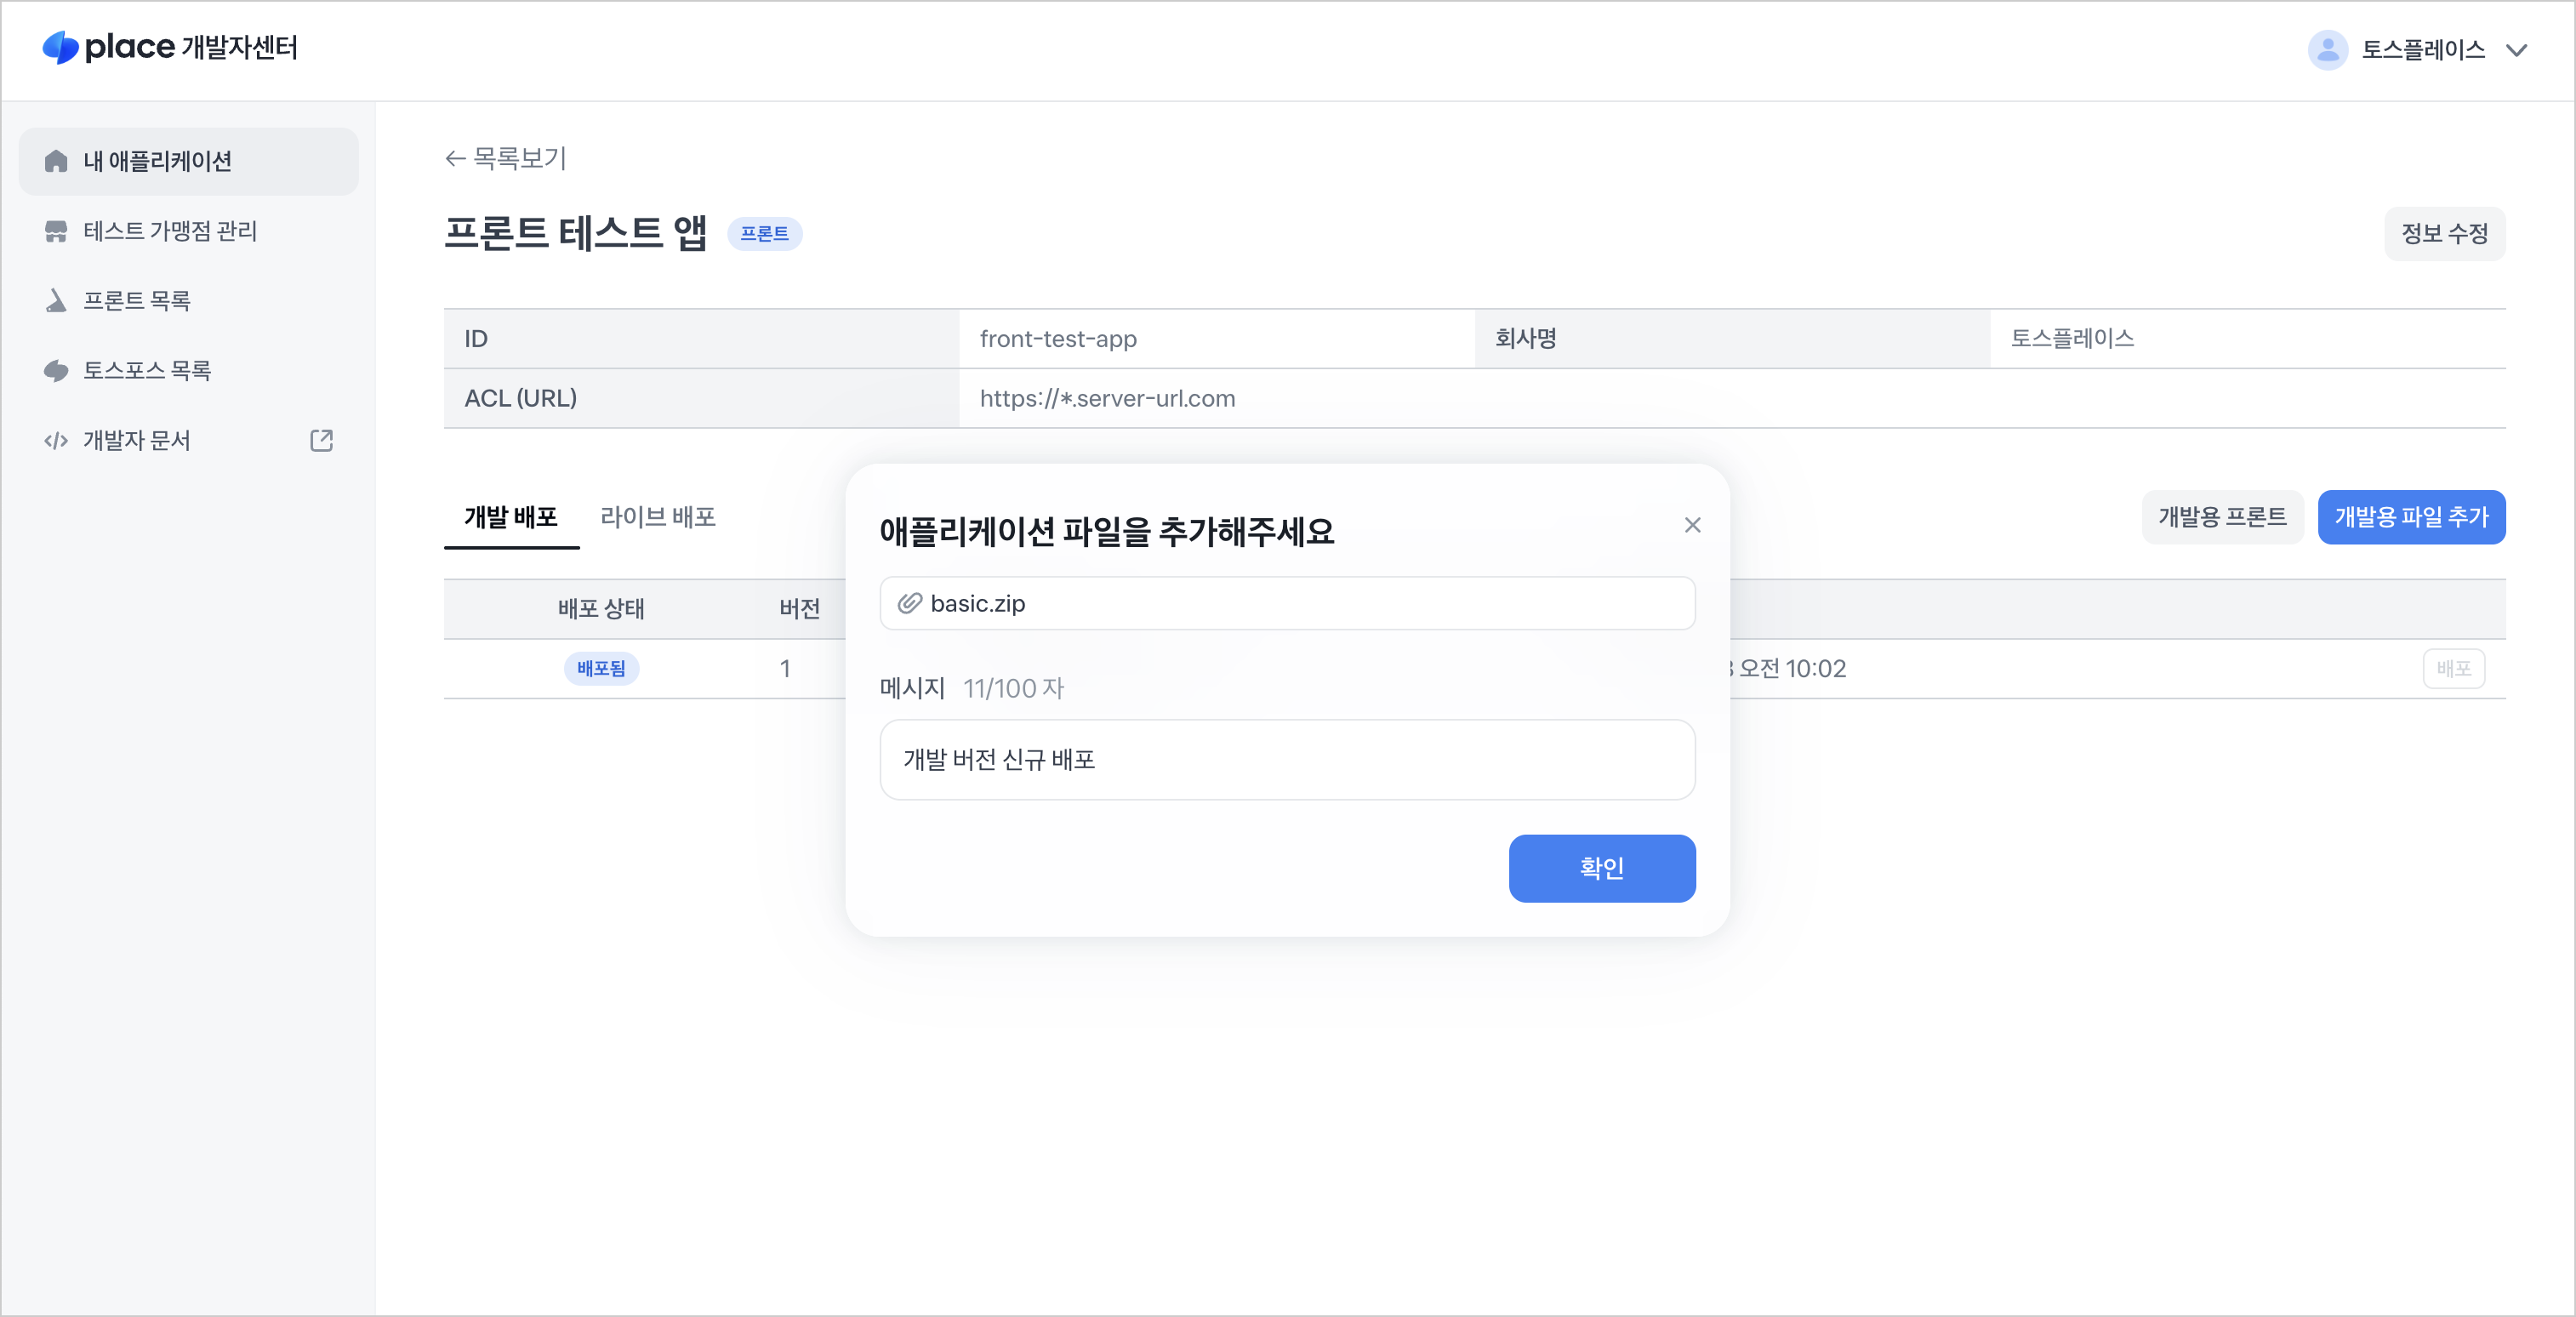This screenshot has height=1317, width=2576.
Task: Click the 배포 button in the deployment row
Action: point(2454,668)
